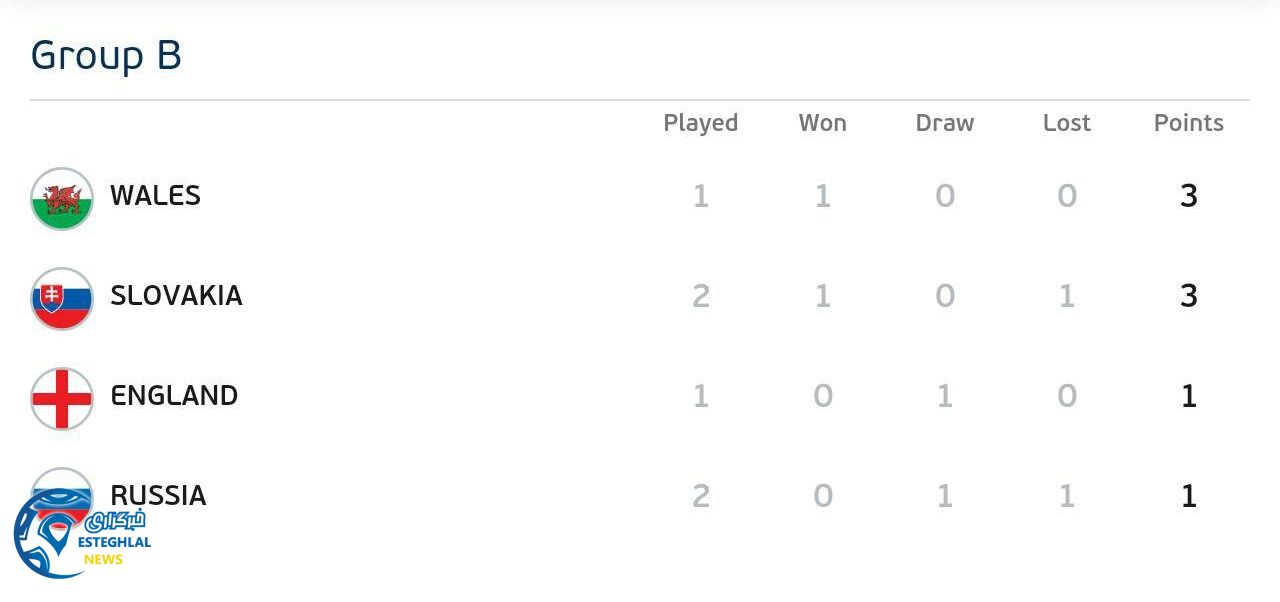The image size is (1280, 602).
Task: Click Slovakia's points value
Action: (x=1188, y=296)
